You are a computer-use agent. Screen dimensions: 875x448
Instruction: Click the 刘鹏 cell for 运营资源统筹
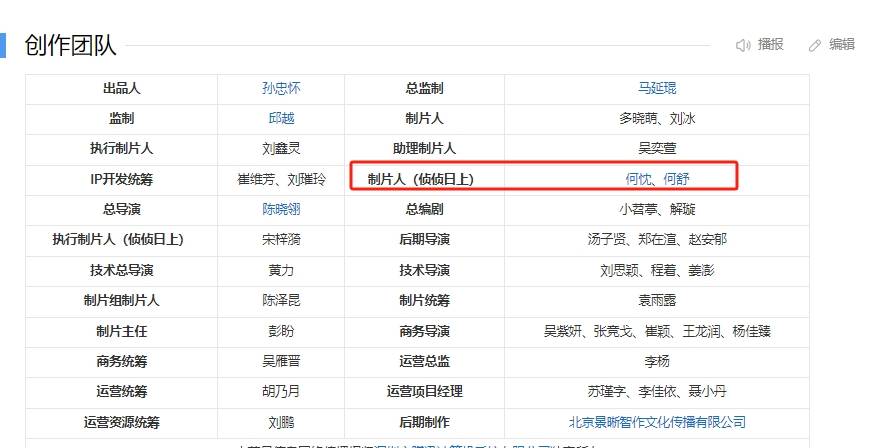(281, 422)
